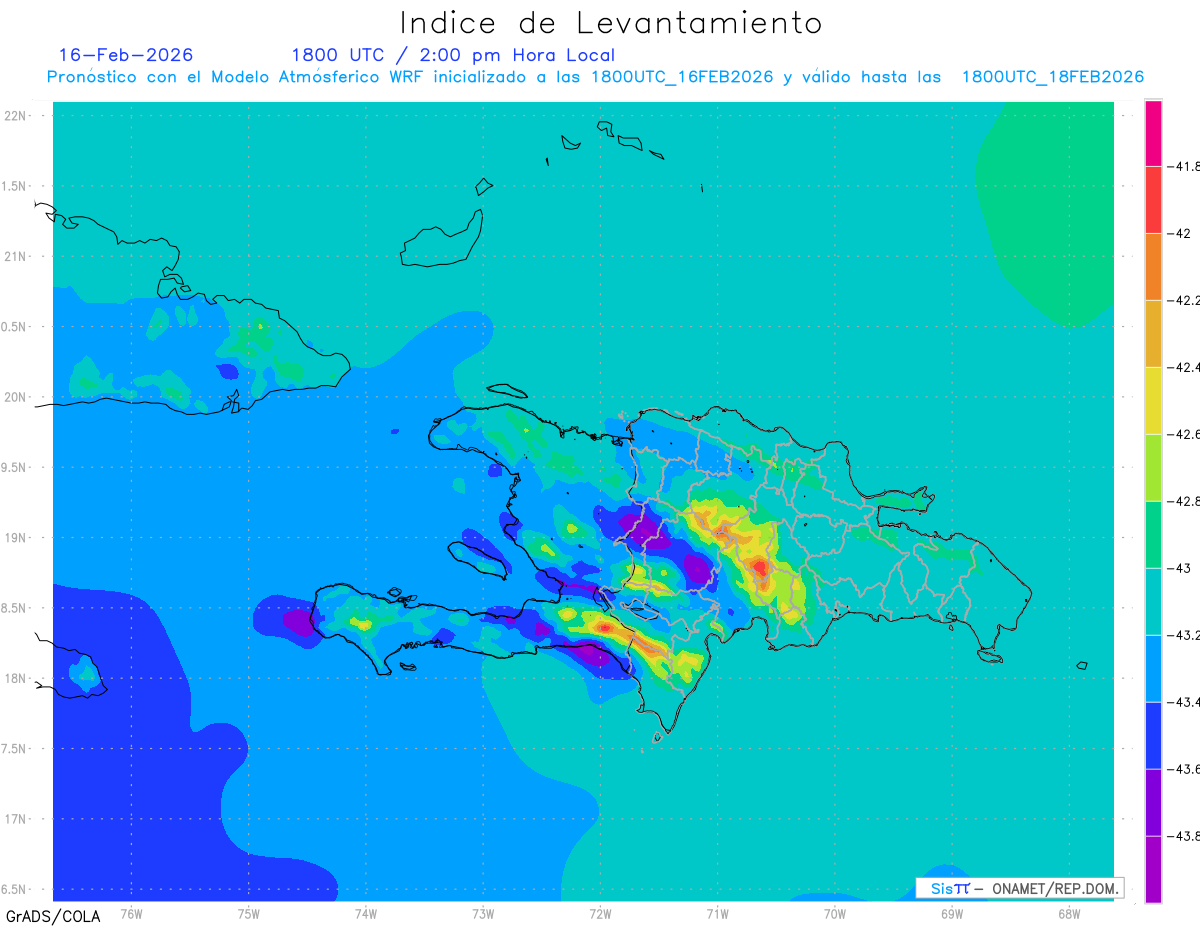Click the 75W longitude label
The height and width of the screenshot is (927, 1200).
tap(248, 913)
